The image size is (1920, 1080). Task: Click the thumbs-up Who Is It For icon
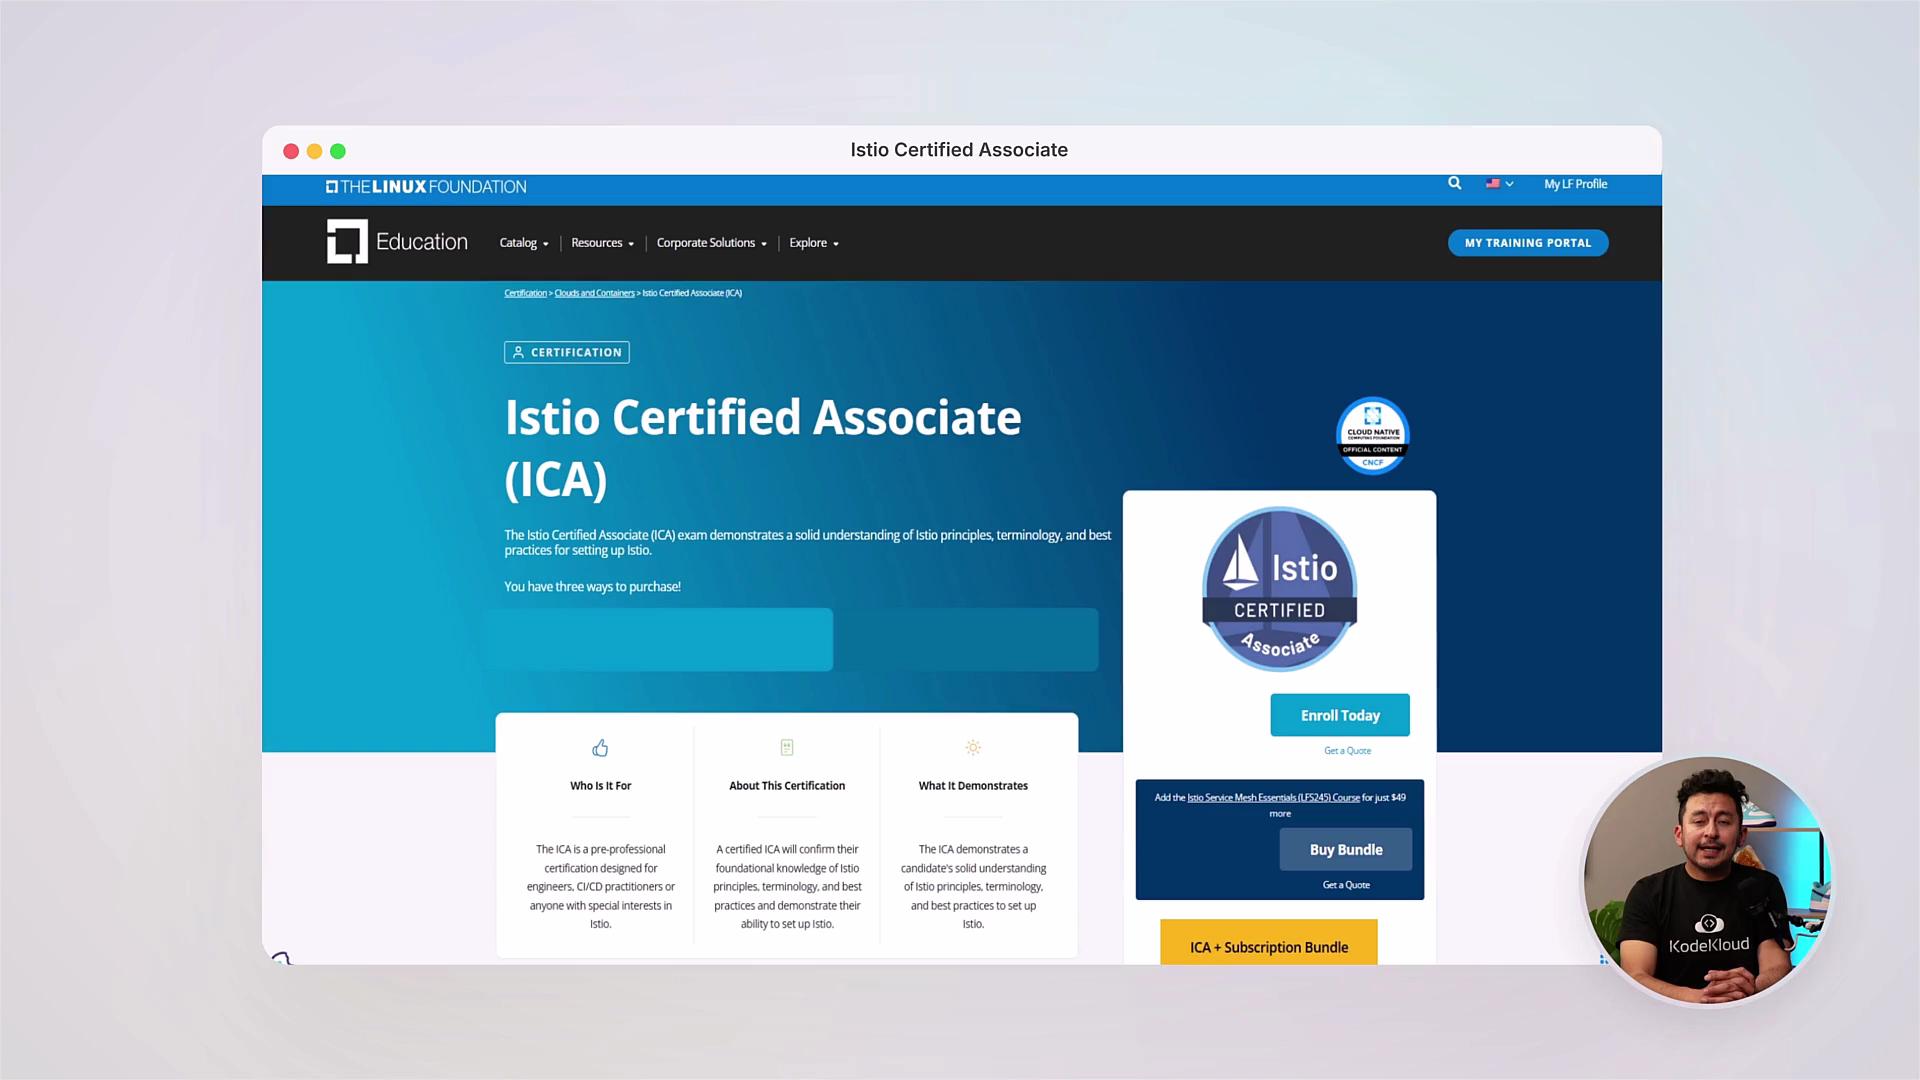(600, 748)
